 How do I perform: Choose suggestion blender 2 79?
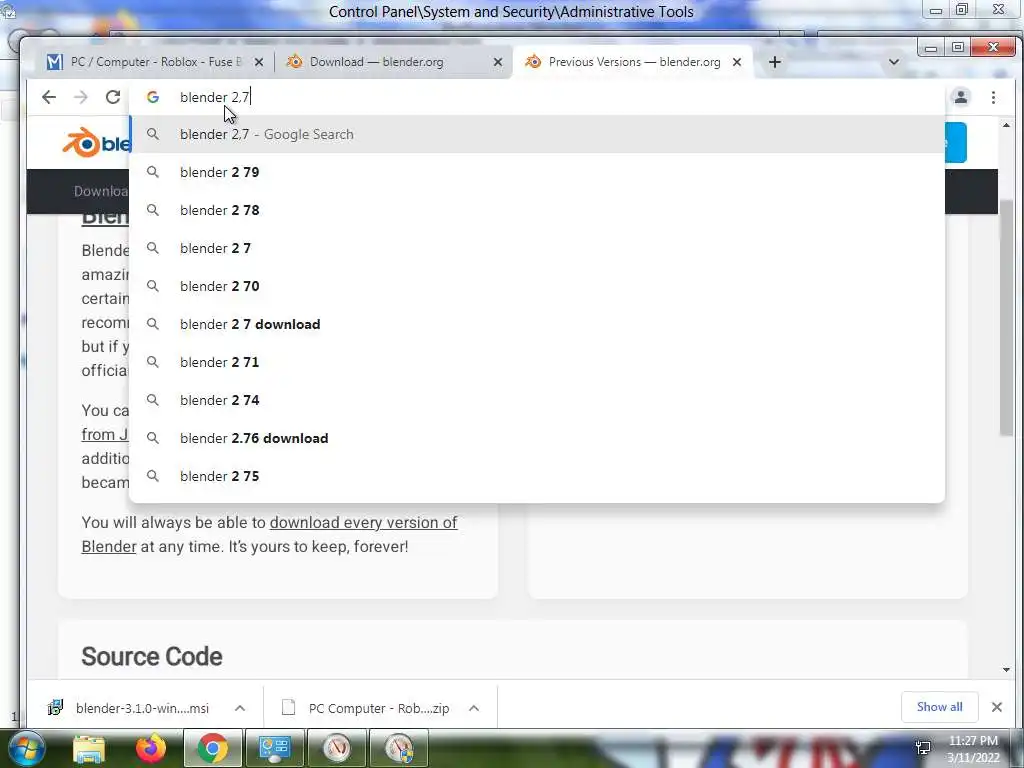coord(537,172)
